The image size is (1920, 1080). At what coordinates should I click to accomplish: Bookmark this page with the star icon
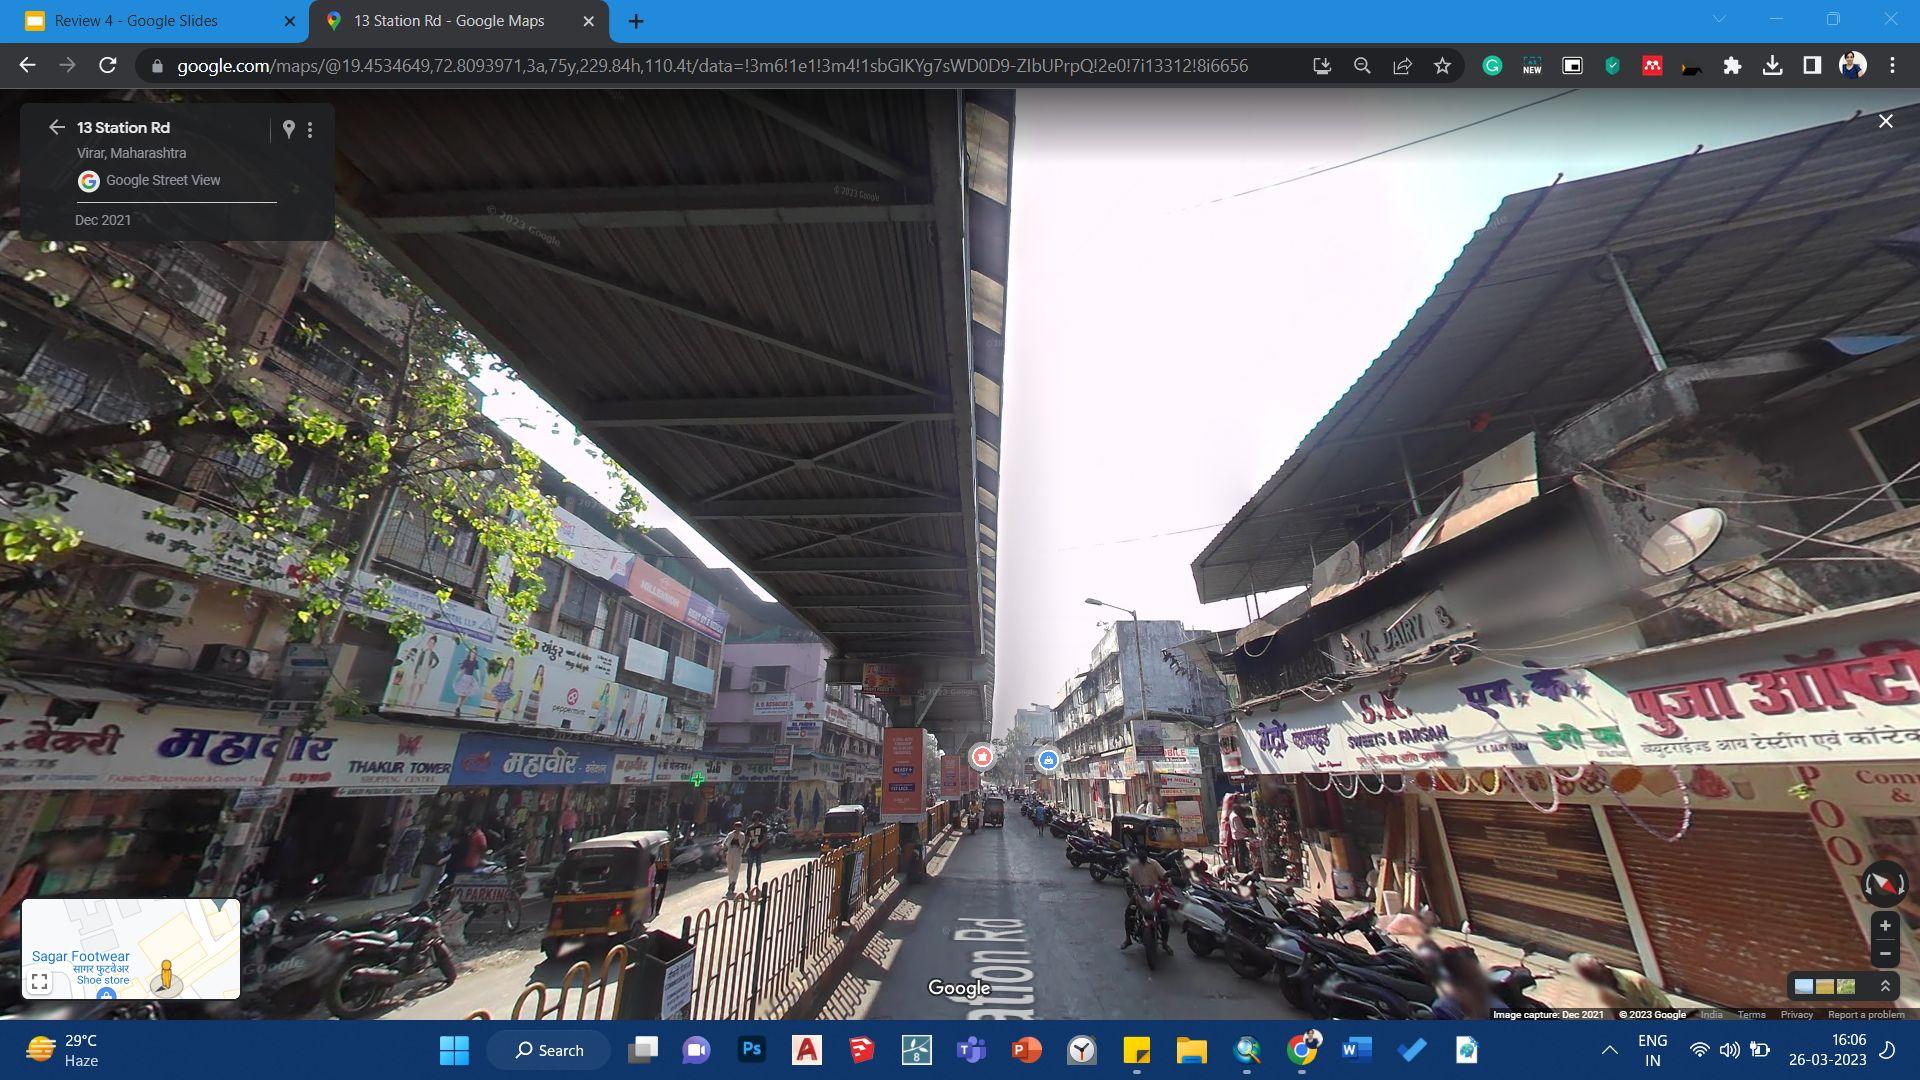click(1442, 66)
